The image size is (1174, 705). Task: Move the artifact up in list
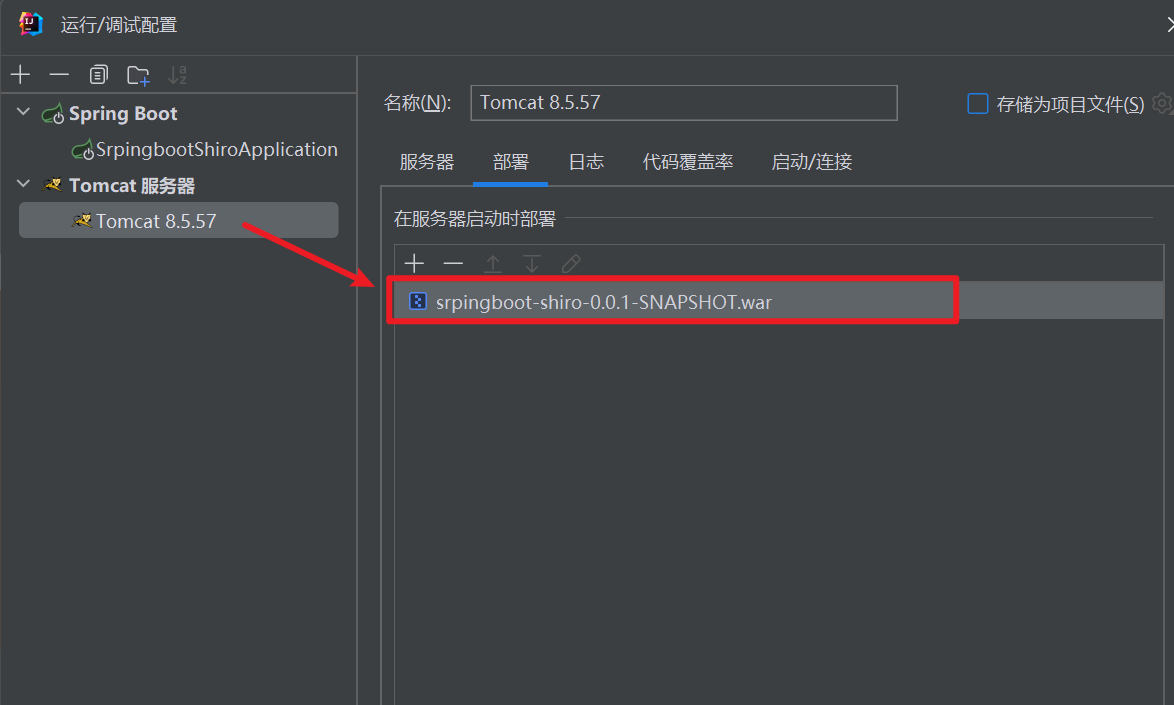click(x=493, y=263)
